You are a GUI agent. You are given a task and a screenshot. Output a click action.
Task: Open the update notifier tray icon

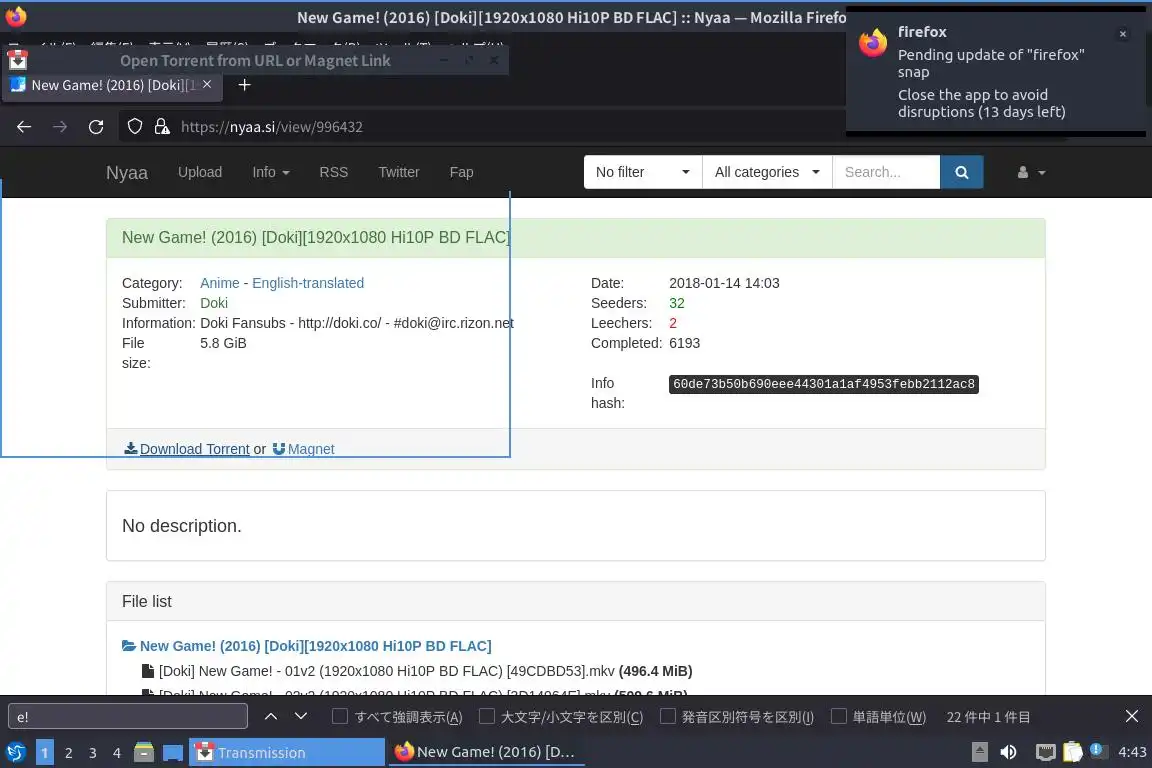click(x=1098, y=750)
